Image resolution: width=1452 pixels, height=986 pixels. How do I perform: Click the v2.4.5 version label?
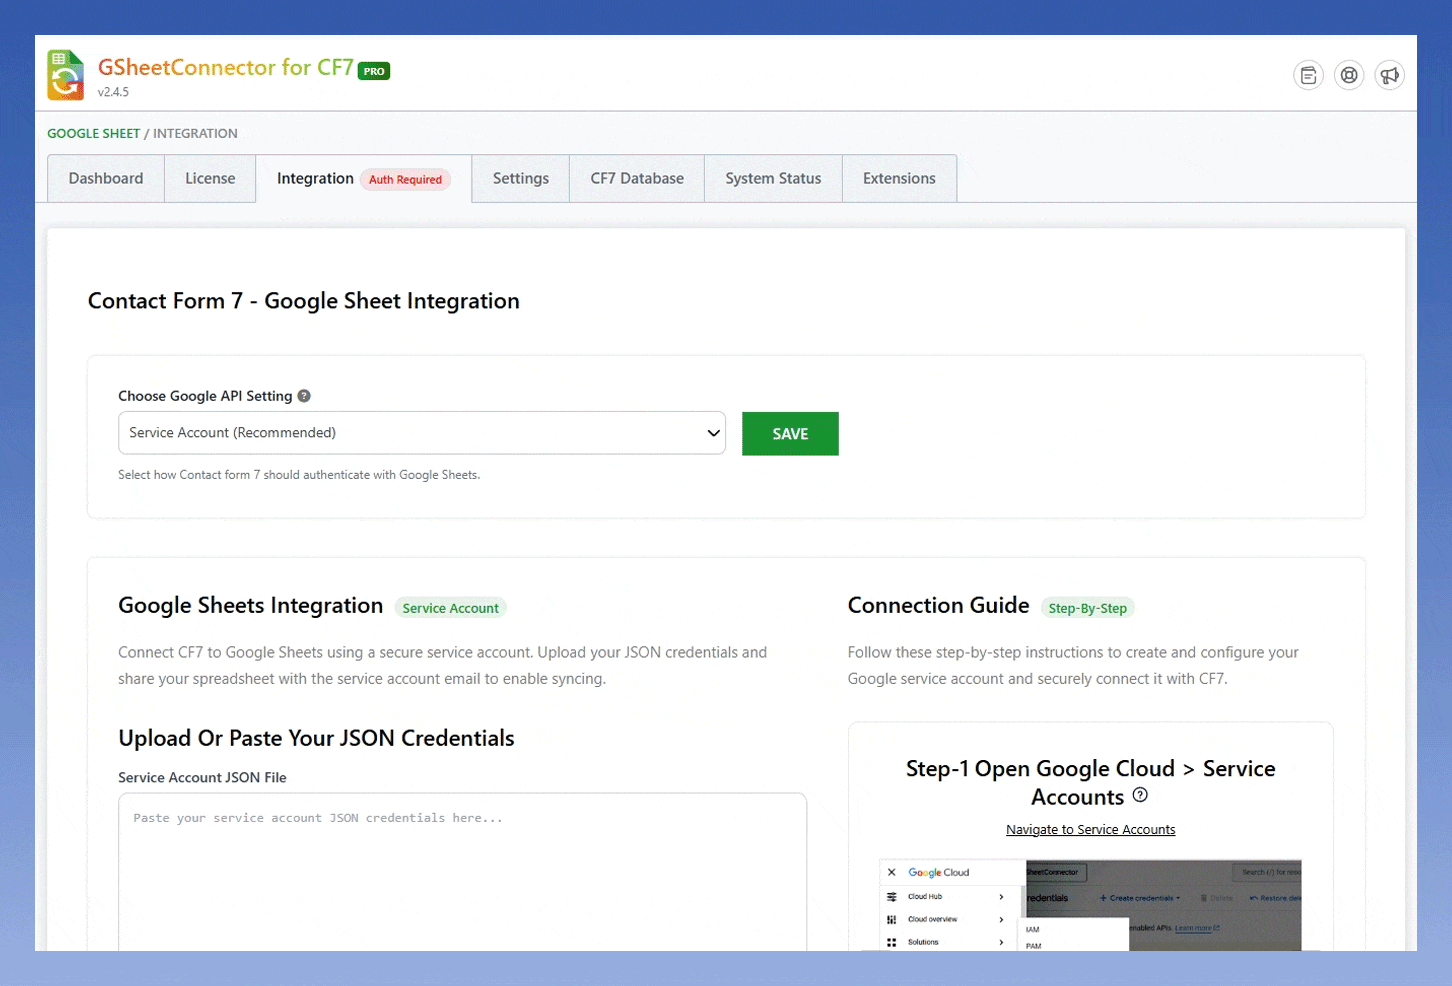pos(113,92)
